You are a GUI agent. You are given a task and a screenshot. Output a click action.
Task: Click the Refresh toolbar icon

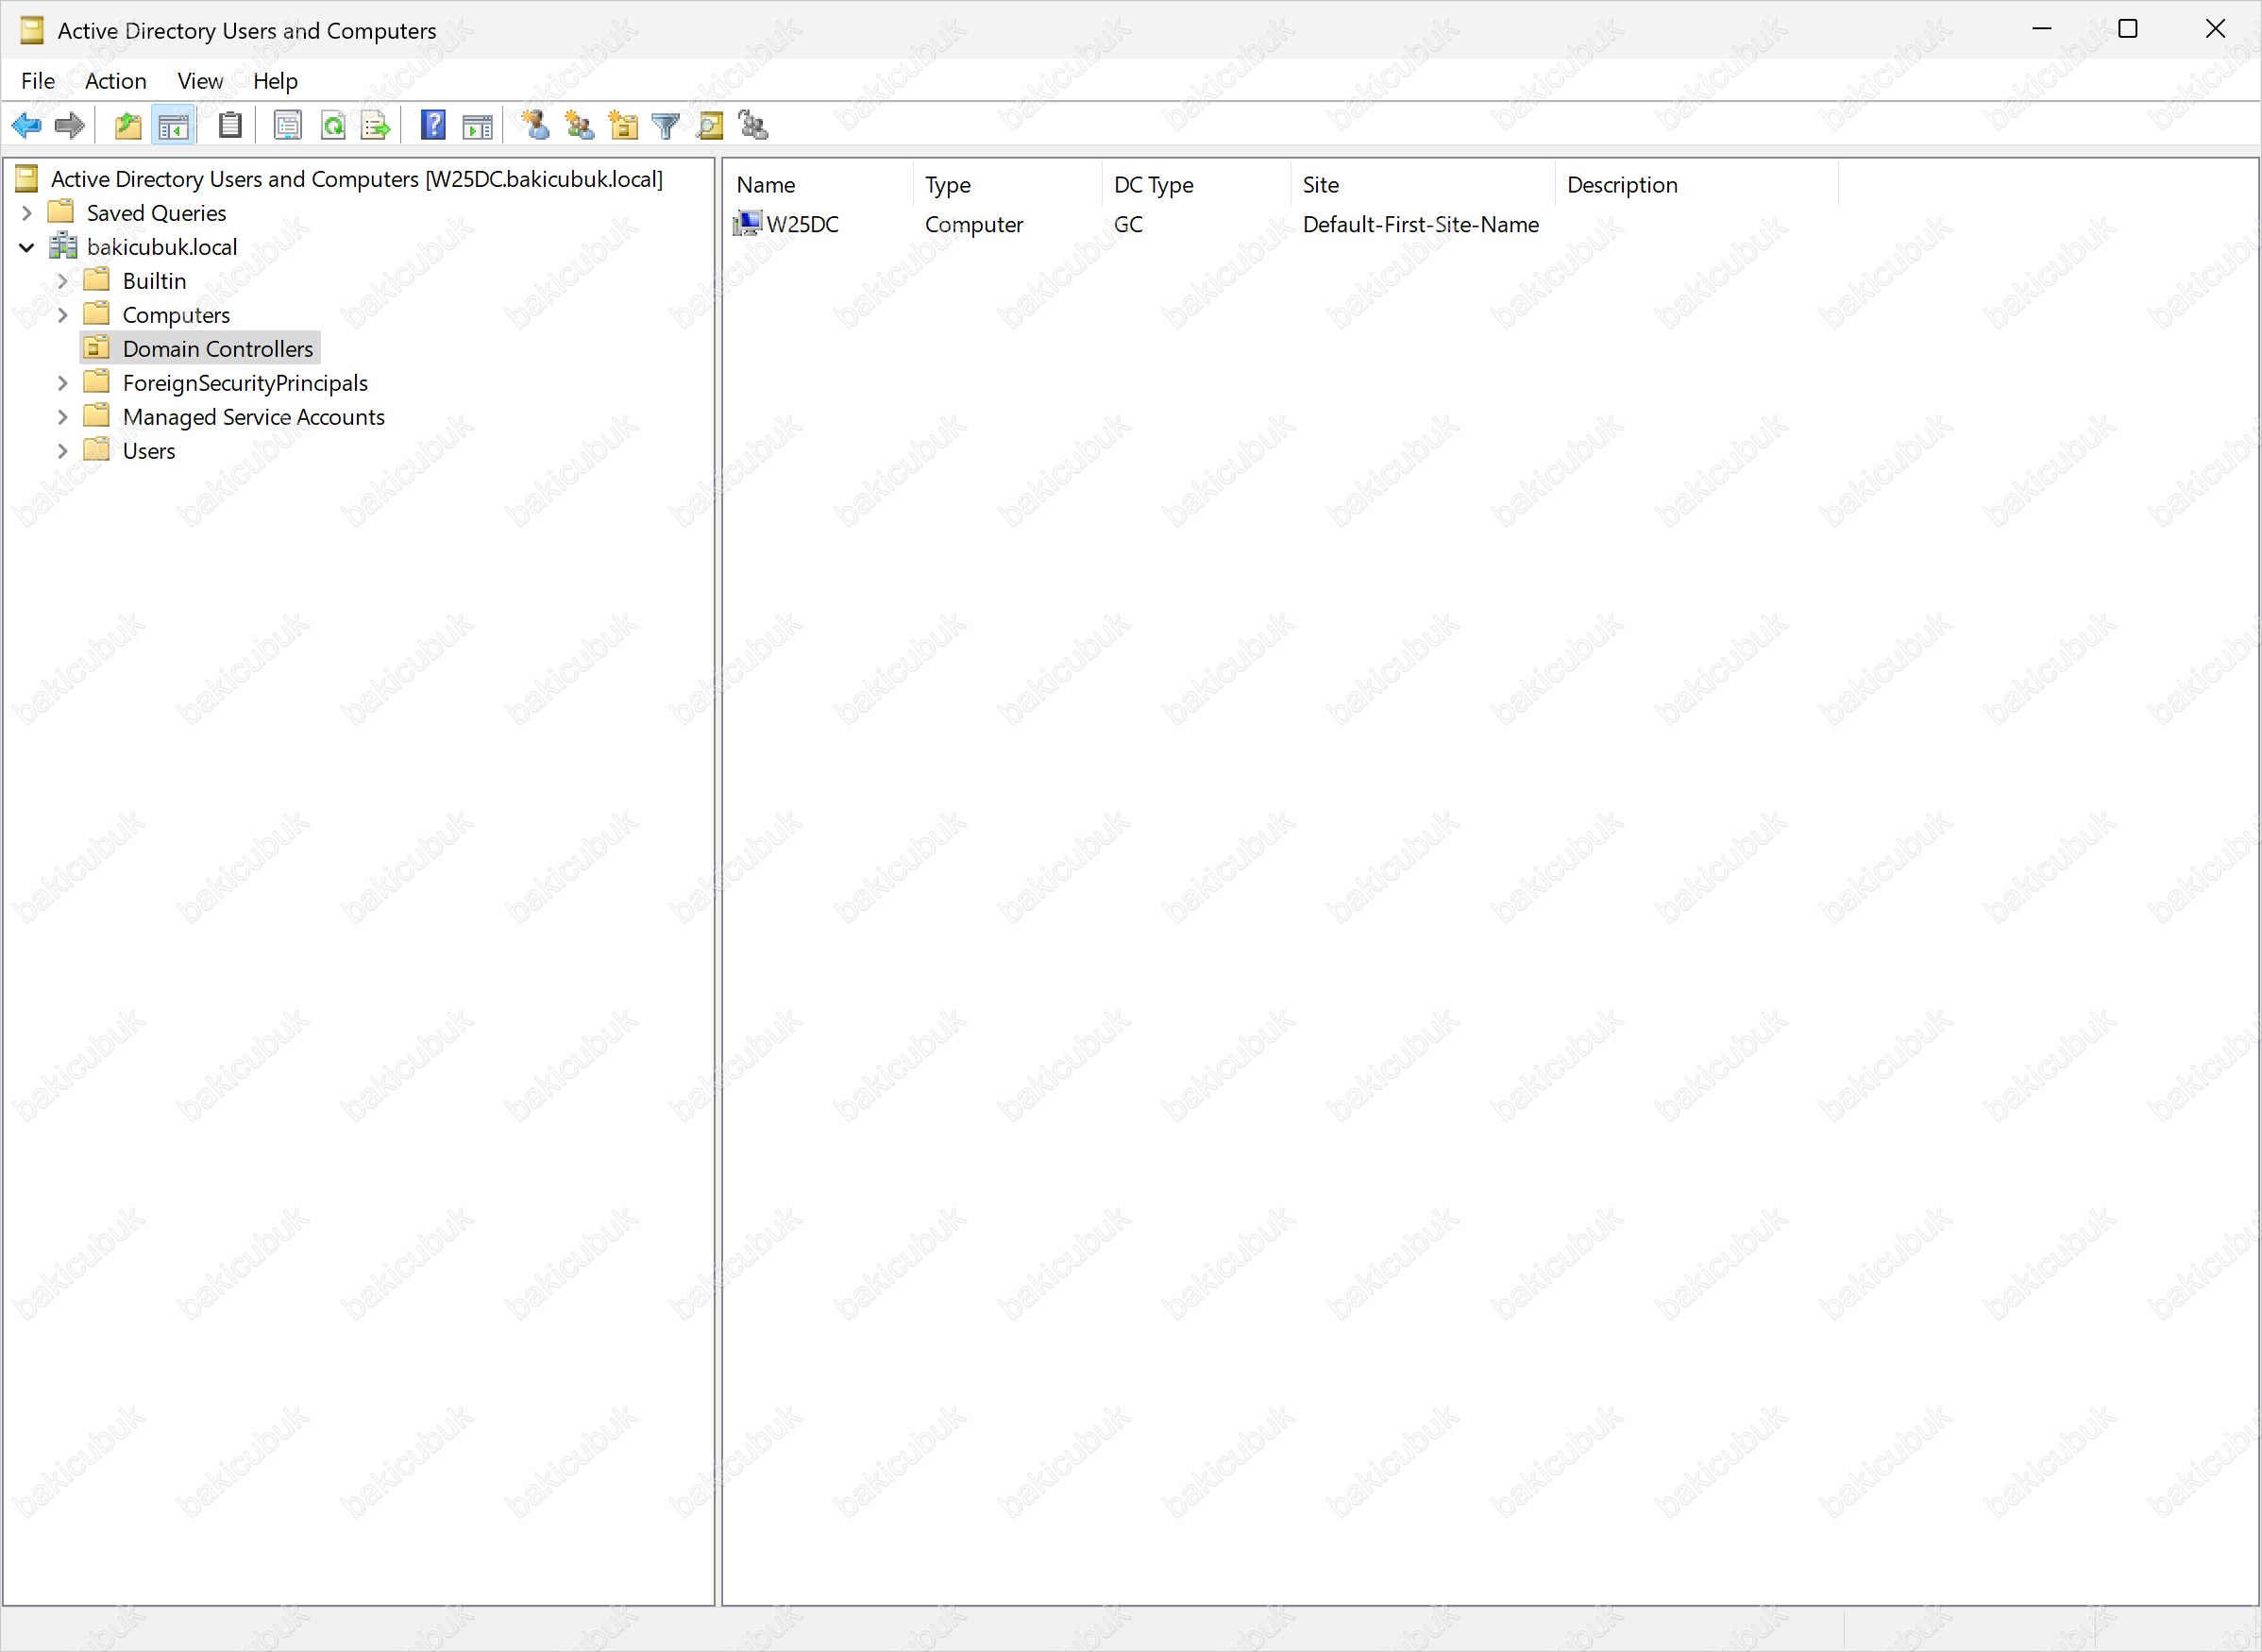click(333, 126)
